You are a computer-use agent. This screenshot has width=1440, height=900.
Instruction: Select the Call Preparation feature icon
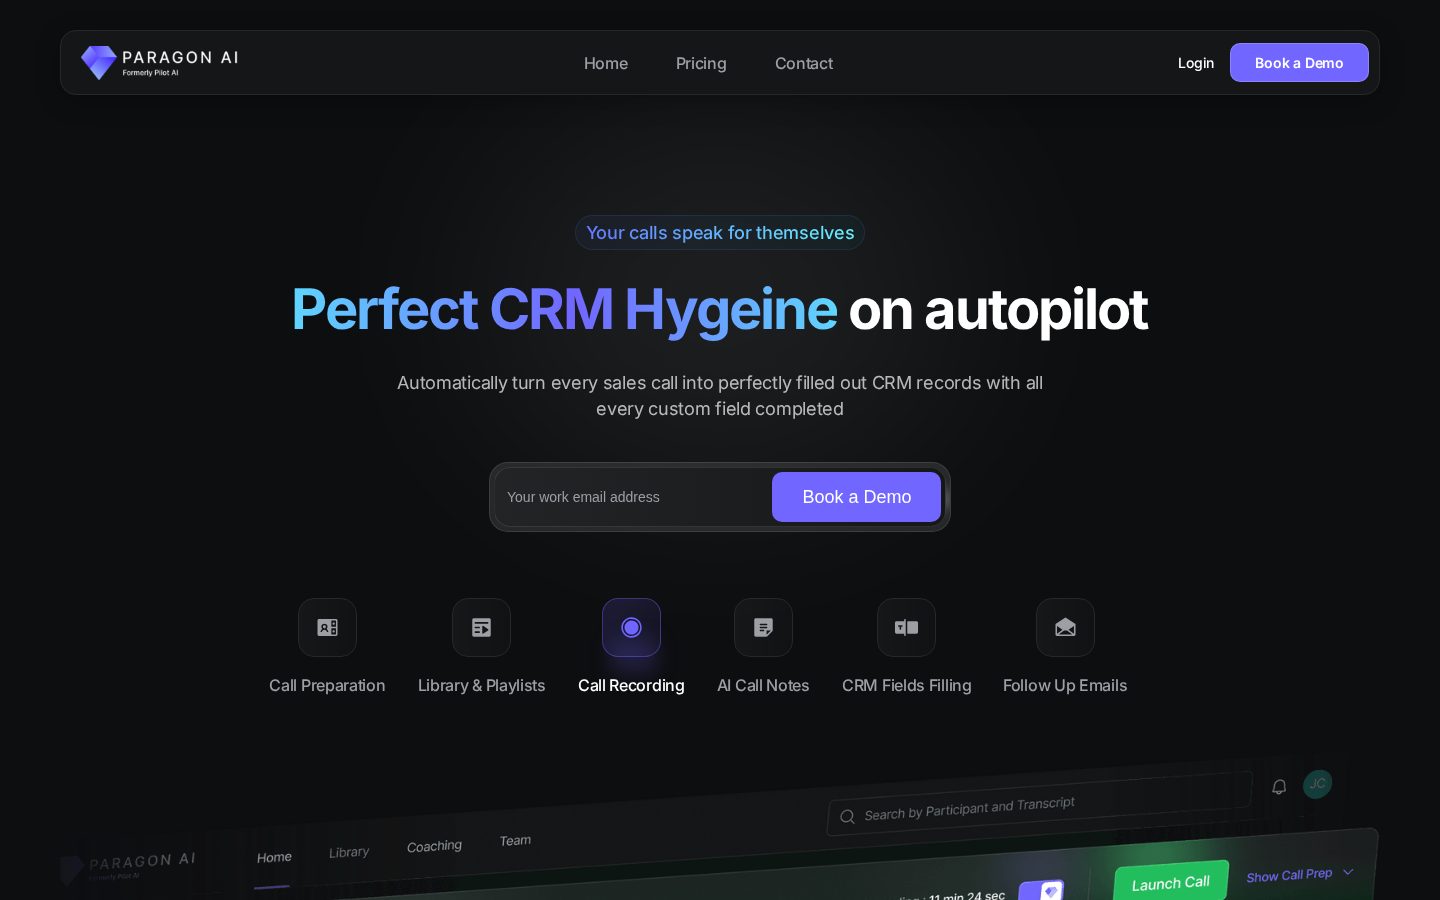(327, 627)
